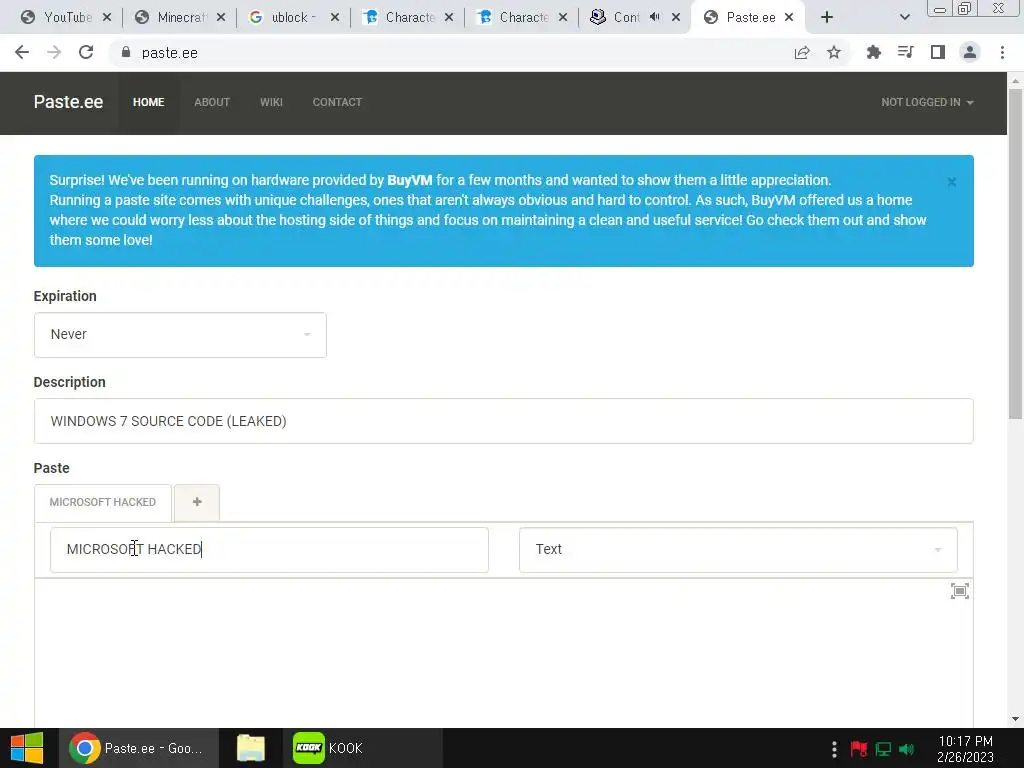Add a new paste section tab
Viewport: 1024px width, 768px height.
point(197,502)
